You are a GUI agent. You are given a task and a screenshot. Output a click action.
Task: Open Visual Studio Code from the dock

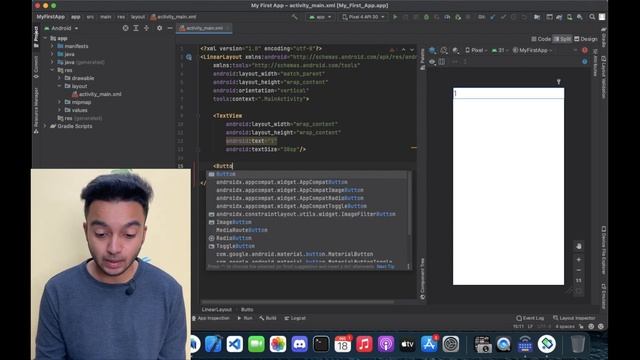coord(235,344)
